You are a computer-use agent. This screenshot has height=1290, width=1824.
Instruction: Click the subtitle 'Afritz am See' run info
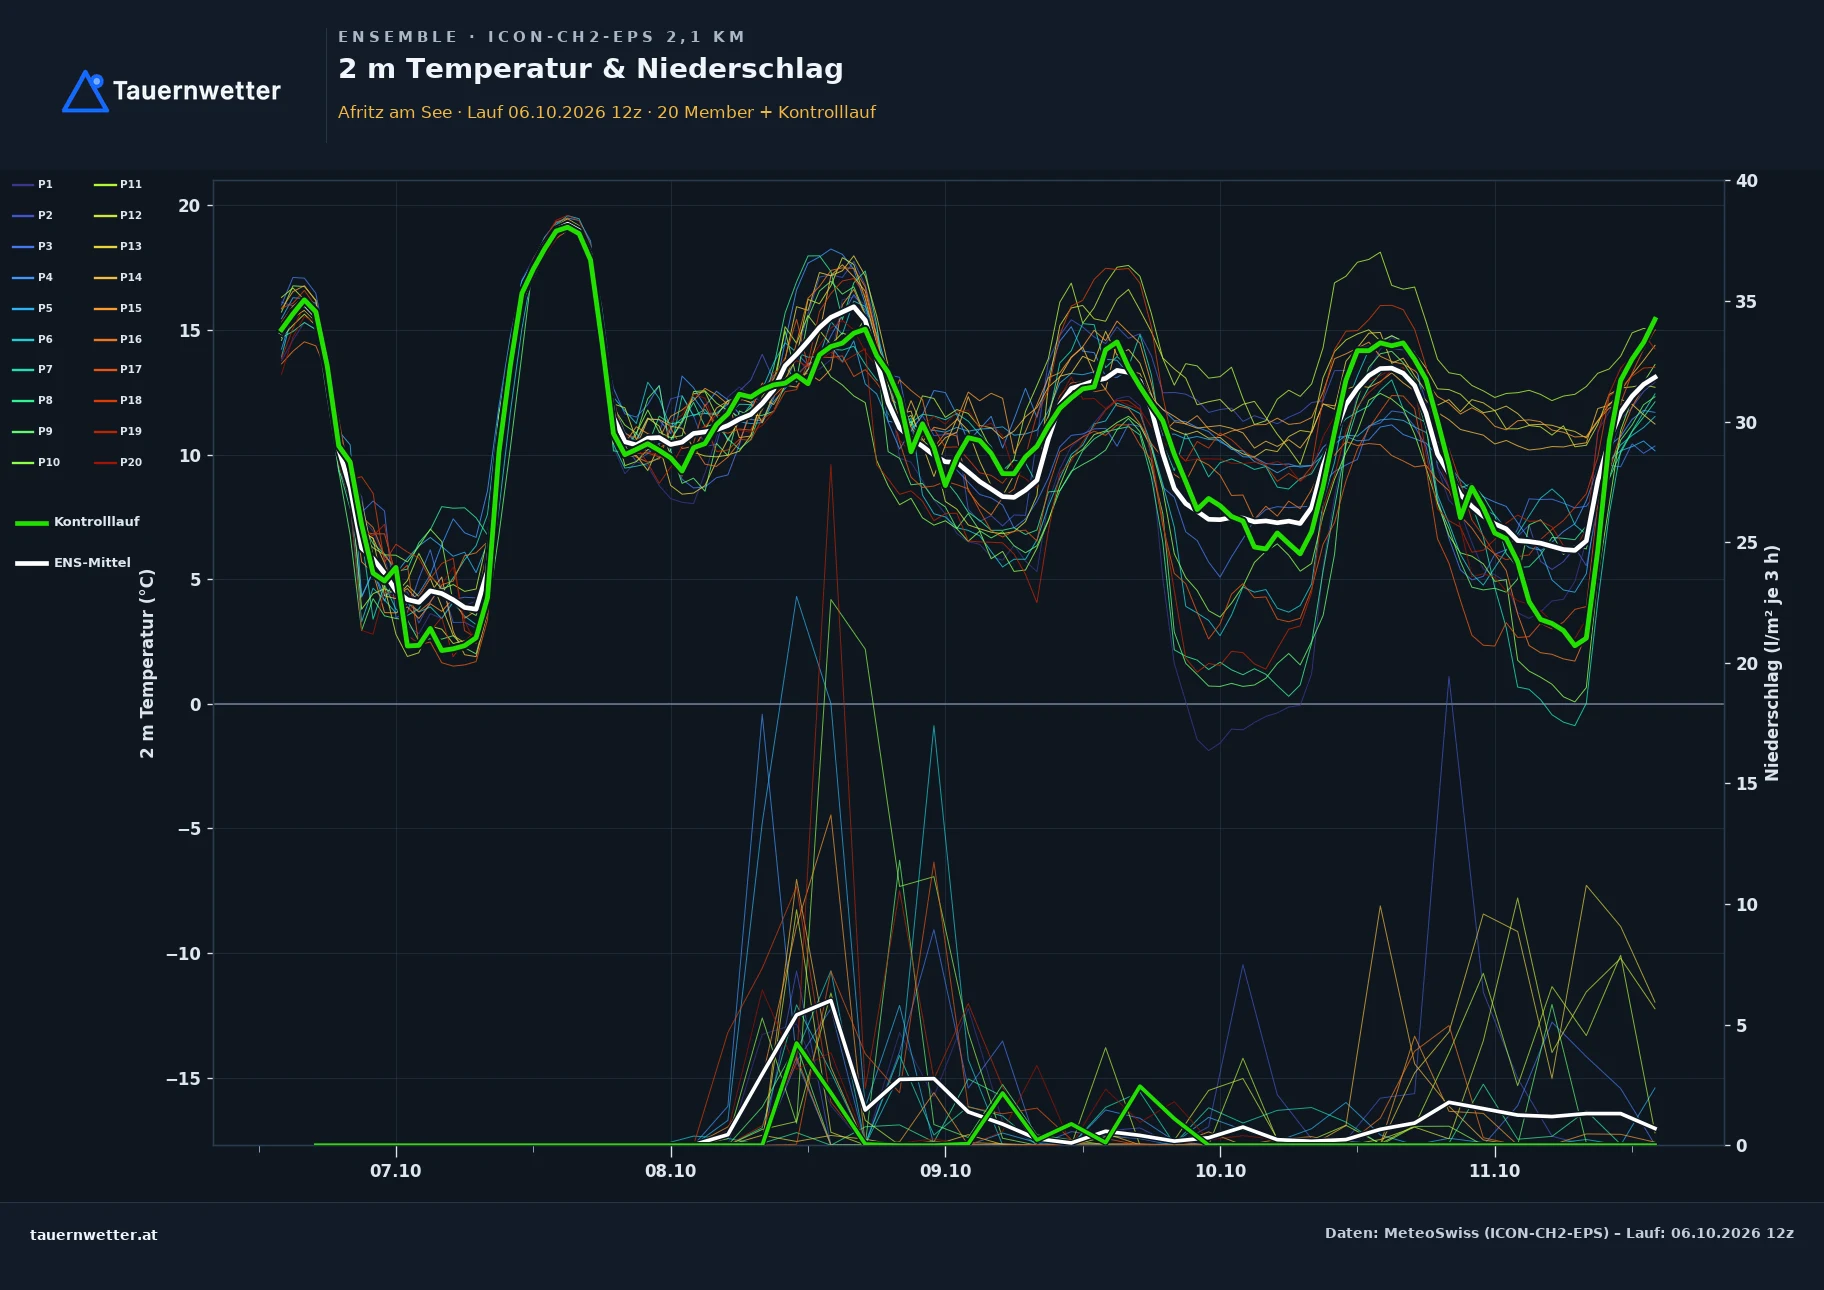(x=606, y=112)
